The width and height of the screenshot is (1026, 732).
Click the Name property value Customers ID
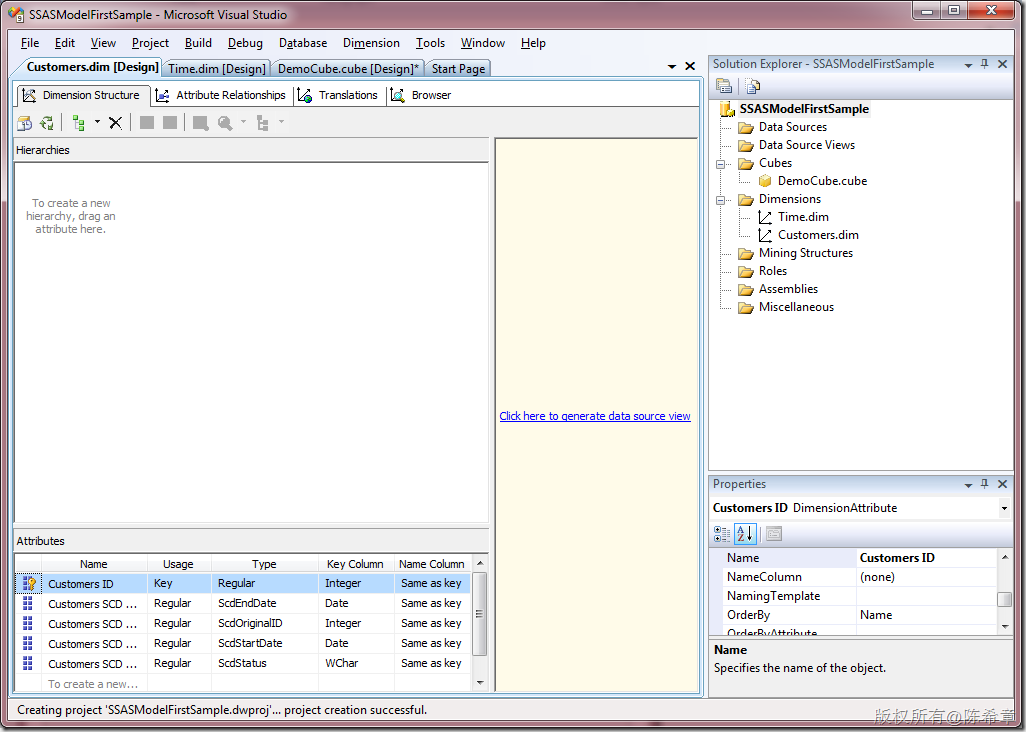925,558
